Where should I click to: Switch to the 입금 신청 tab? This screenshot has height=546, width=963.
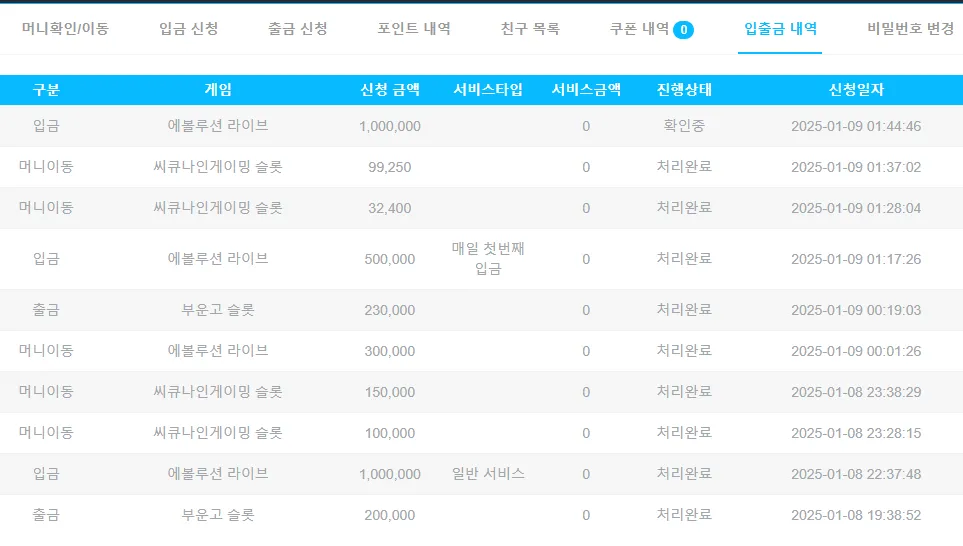[x=189, y=29]
